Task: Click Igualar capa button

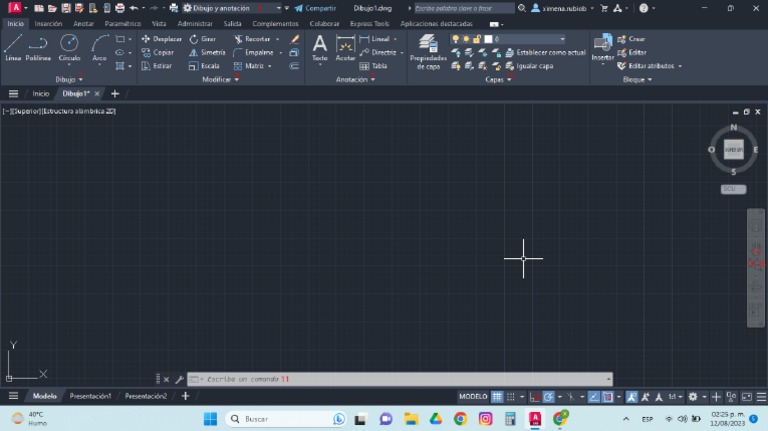Action: (x=529, y=66)
